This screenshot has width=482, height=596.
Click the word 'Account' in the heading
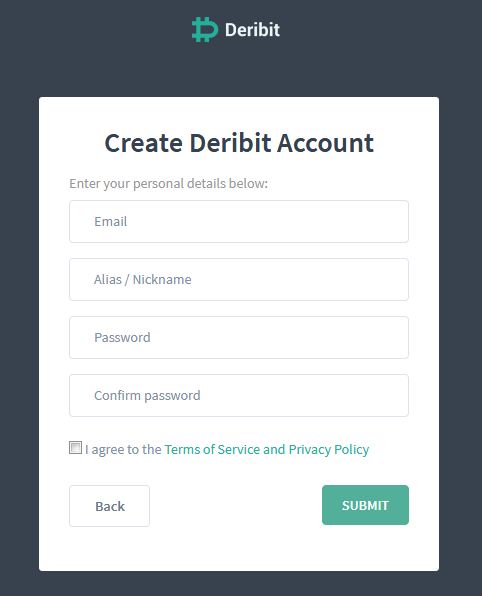pyautogui.click(x=325, y=143)
